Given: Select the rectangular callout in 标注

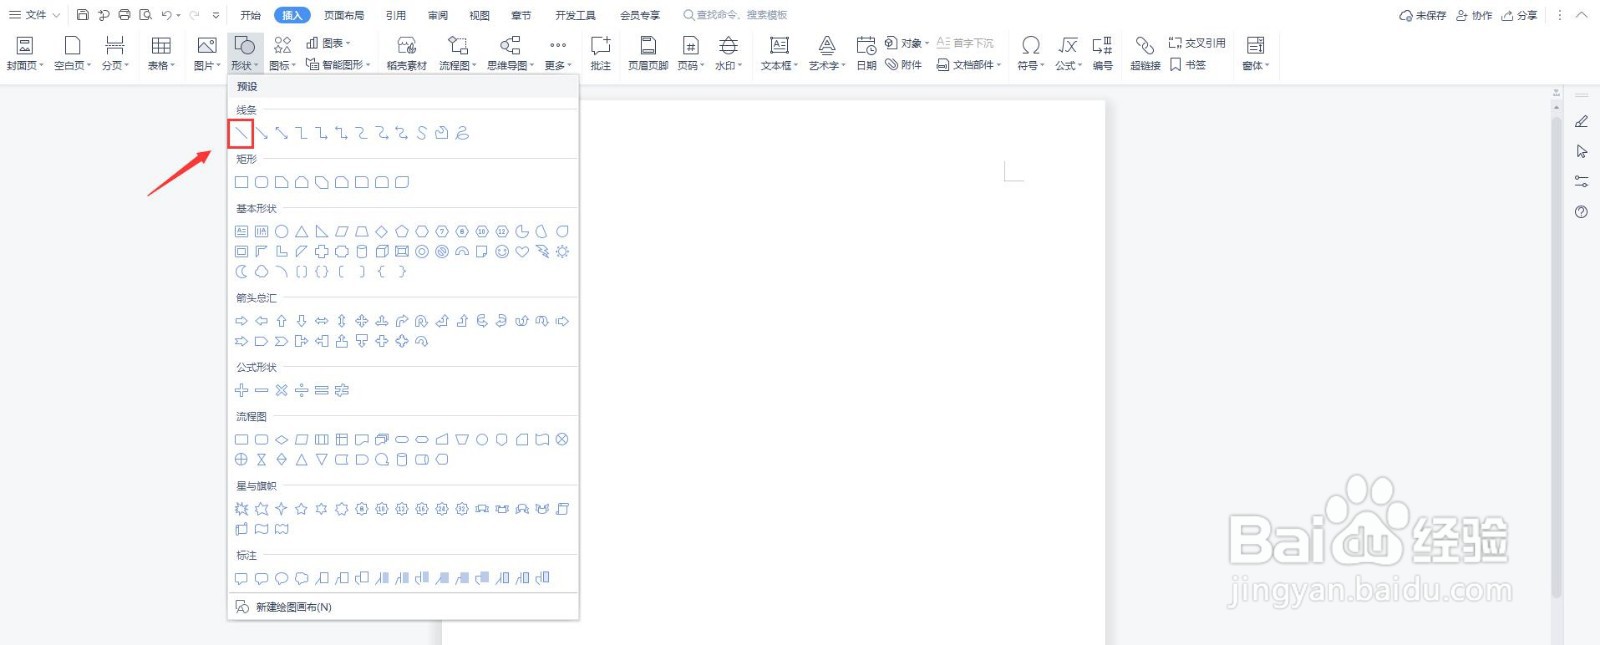Looking at the screenshot, I should 241,578.
